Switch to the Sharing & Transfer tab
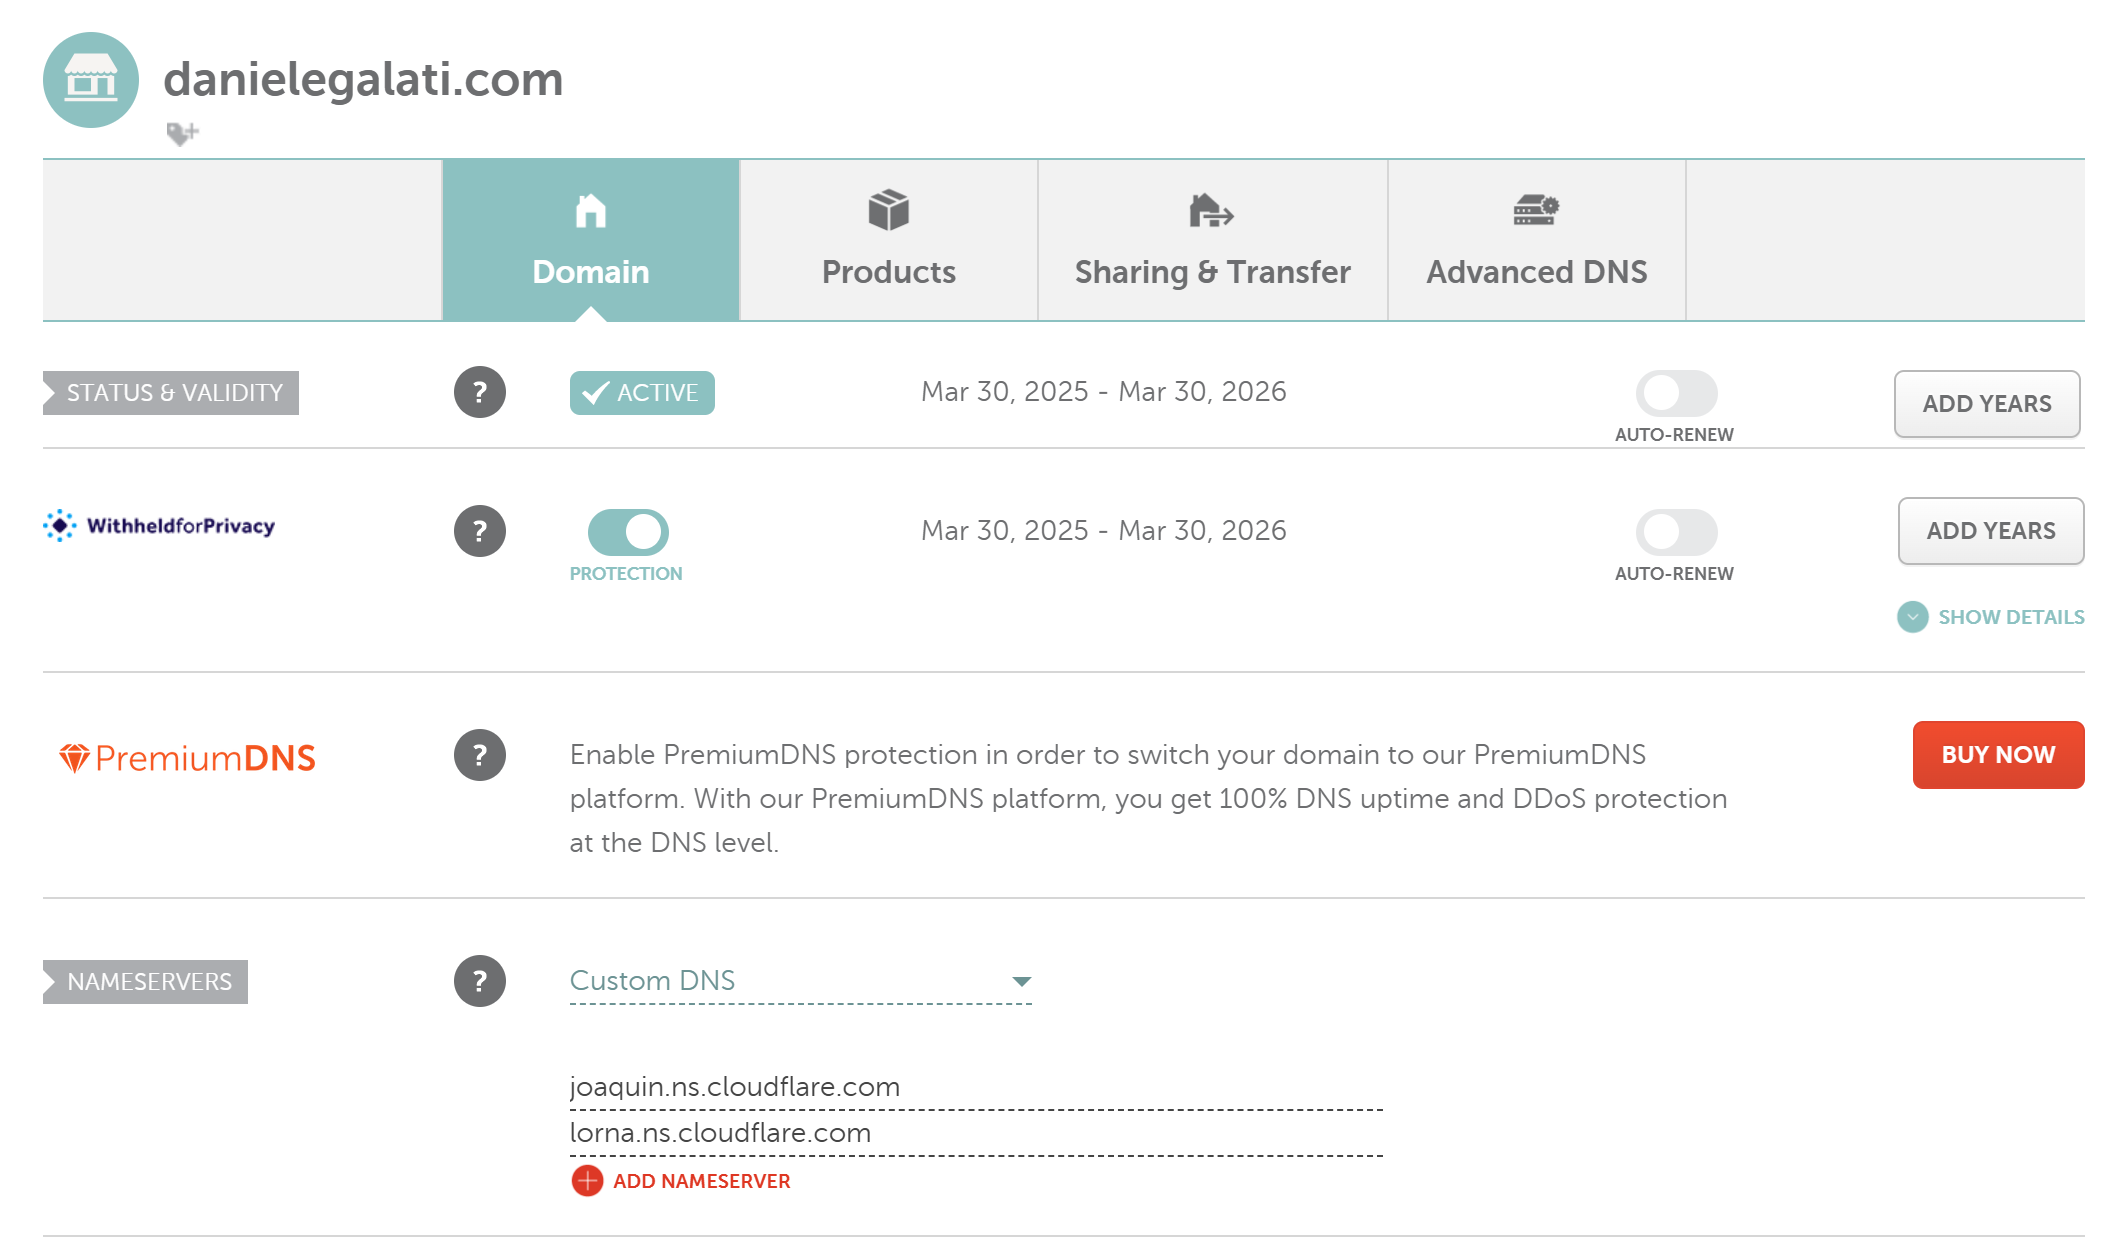2103x1243 pixels. pos(1212,241)
